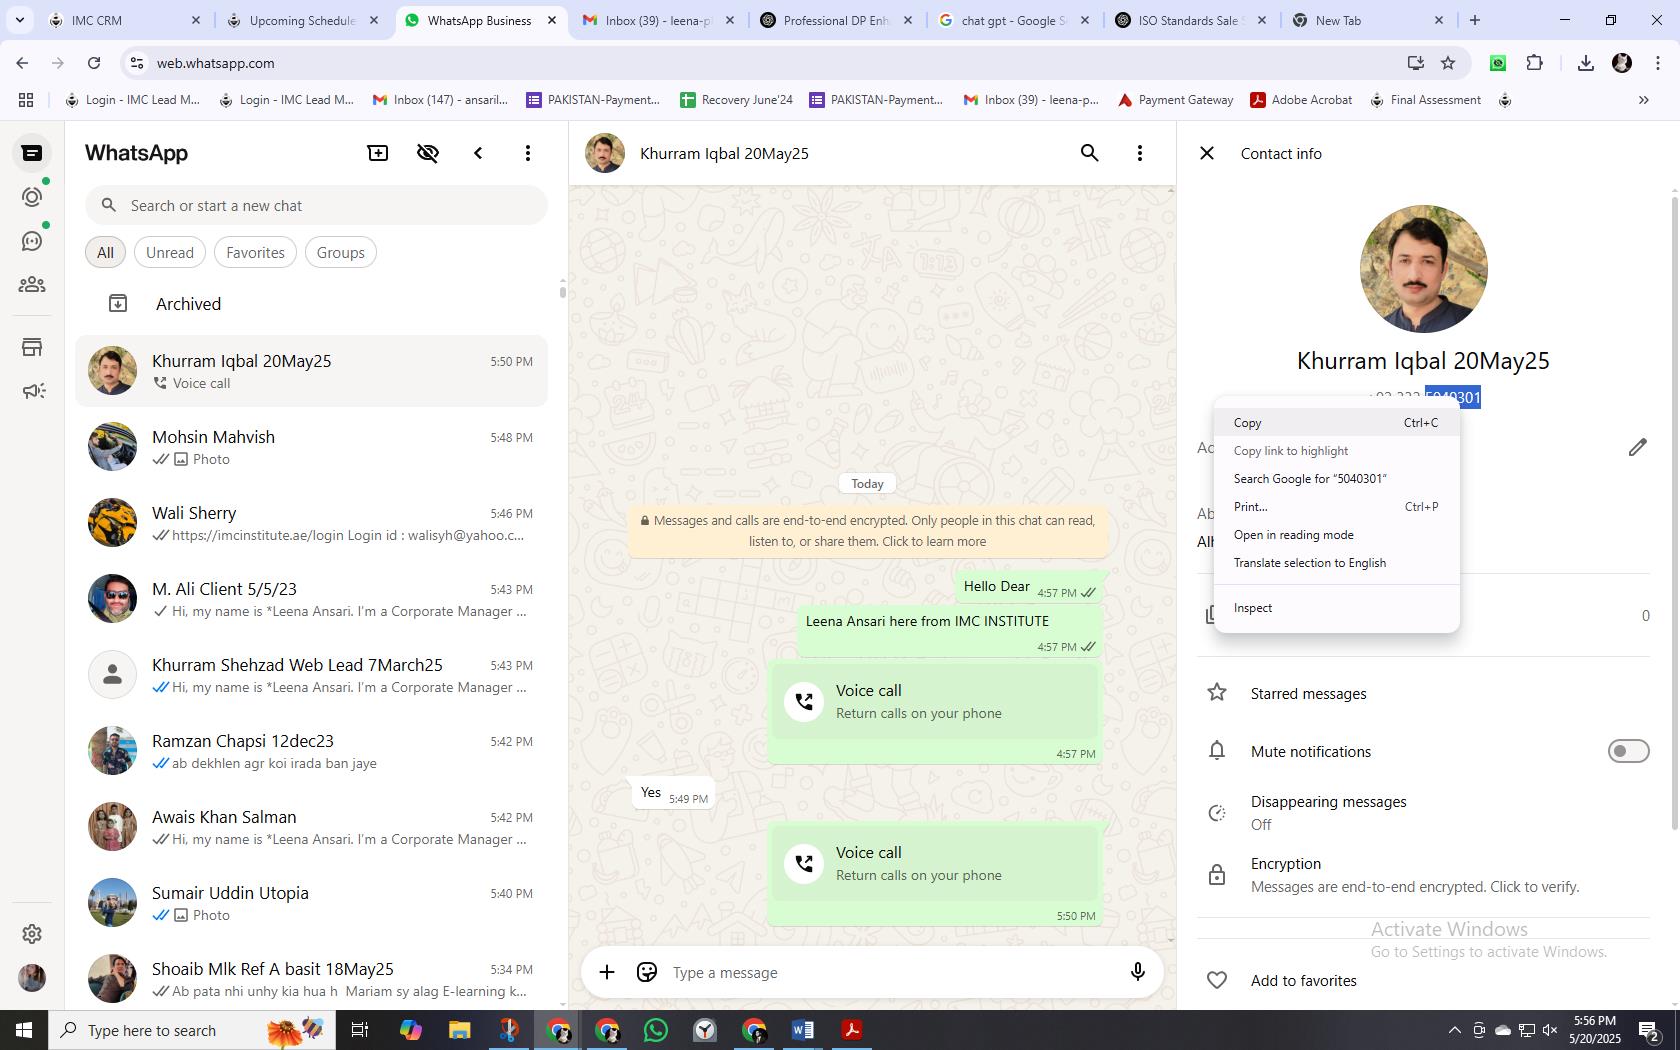Click Add to favorites
Viewport: 1680px width, 1050px height.
[x=1423, y=981]
